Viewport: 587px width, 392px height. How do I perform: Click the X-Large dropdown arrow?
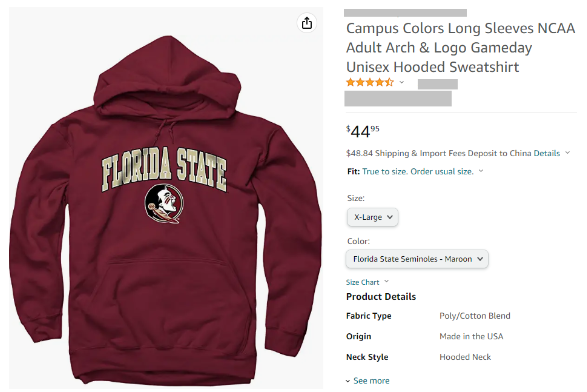coord(390,217)
